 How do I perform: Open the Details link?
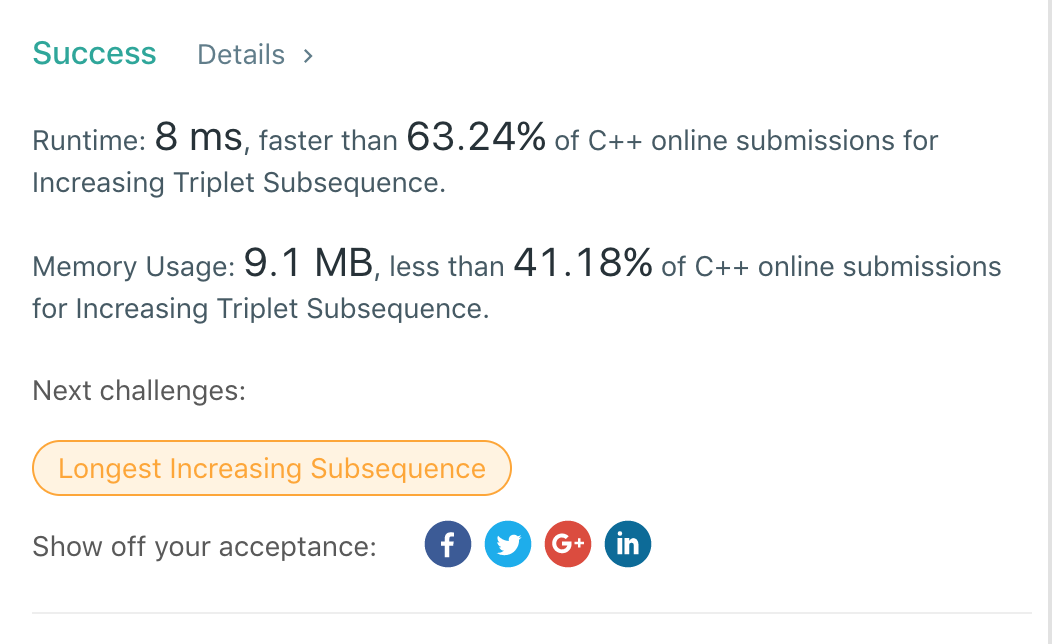pyautogui.click(x=241, y=55)
